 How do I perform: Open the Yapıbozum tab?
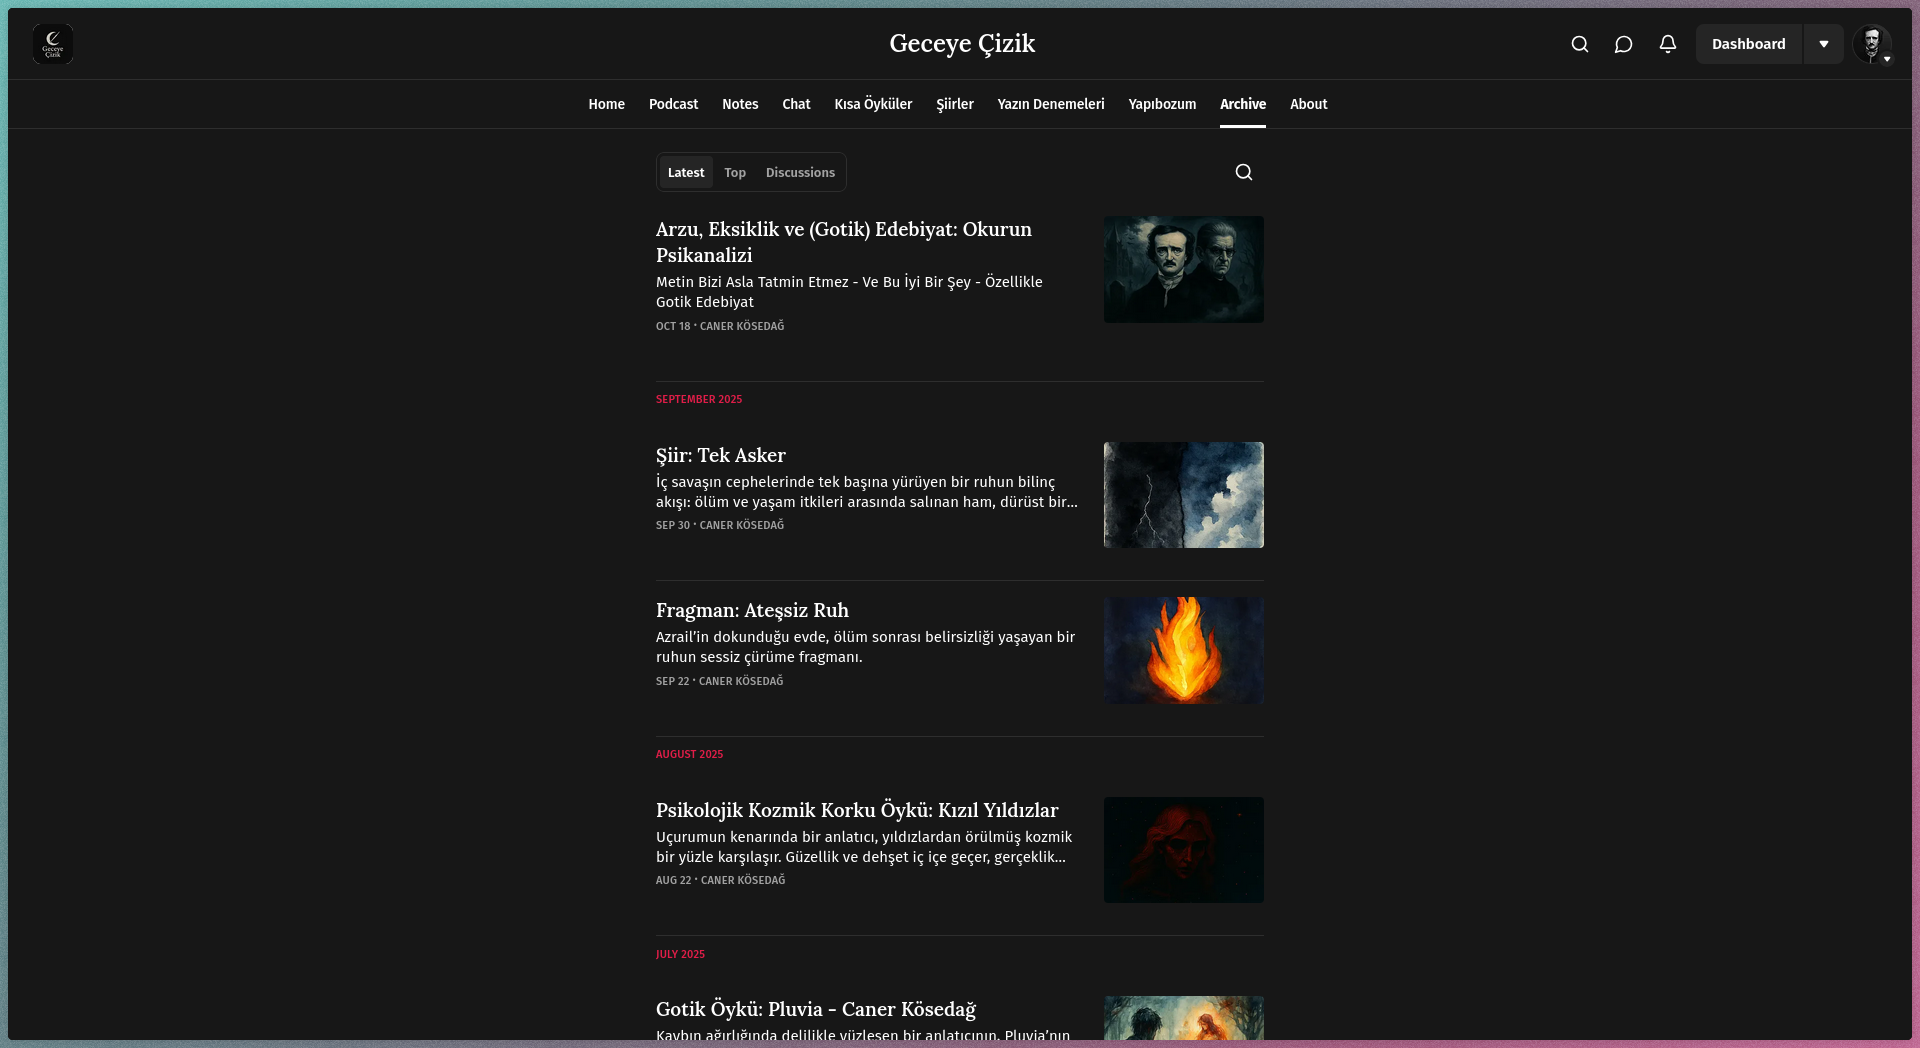pos(1162,104)
